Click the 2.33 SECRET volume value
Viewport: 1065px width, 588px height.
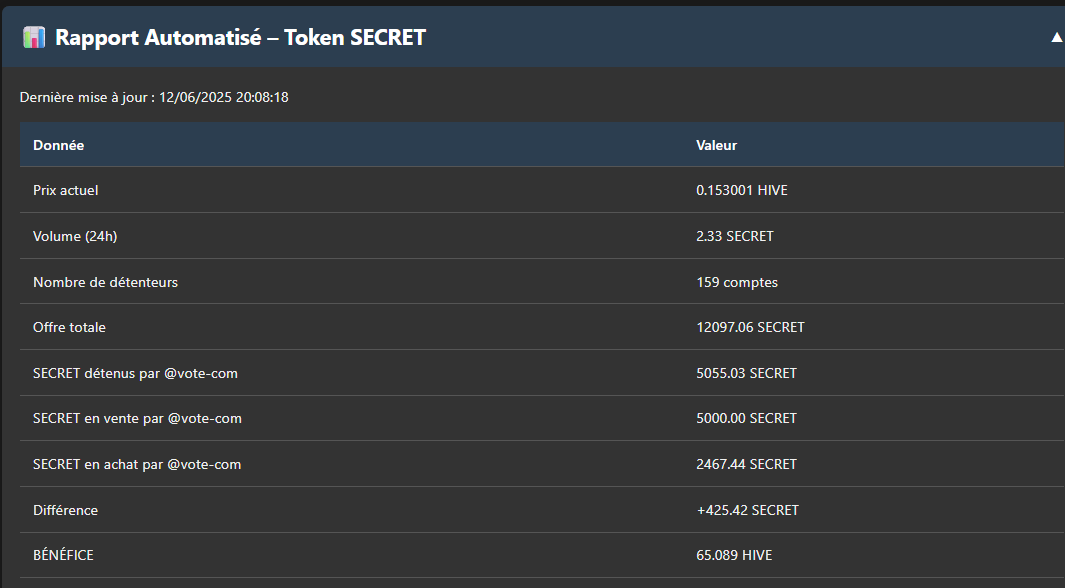[x=735, y=236]
